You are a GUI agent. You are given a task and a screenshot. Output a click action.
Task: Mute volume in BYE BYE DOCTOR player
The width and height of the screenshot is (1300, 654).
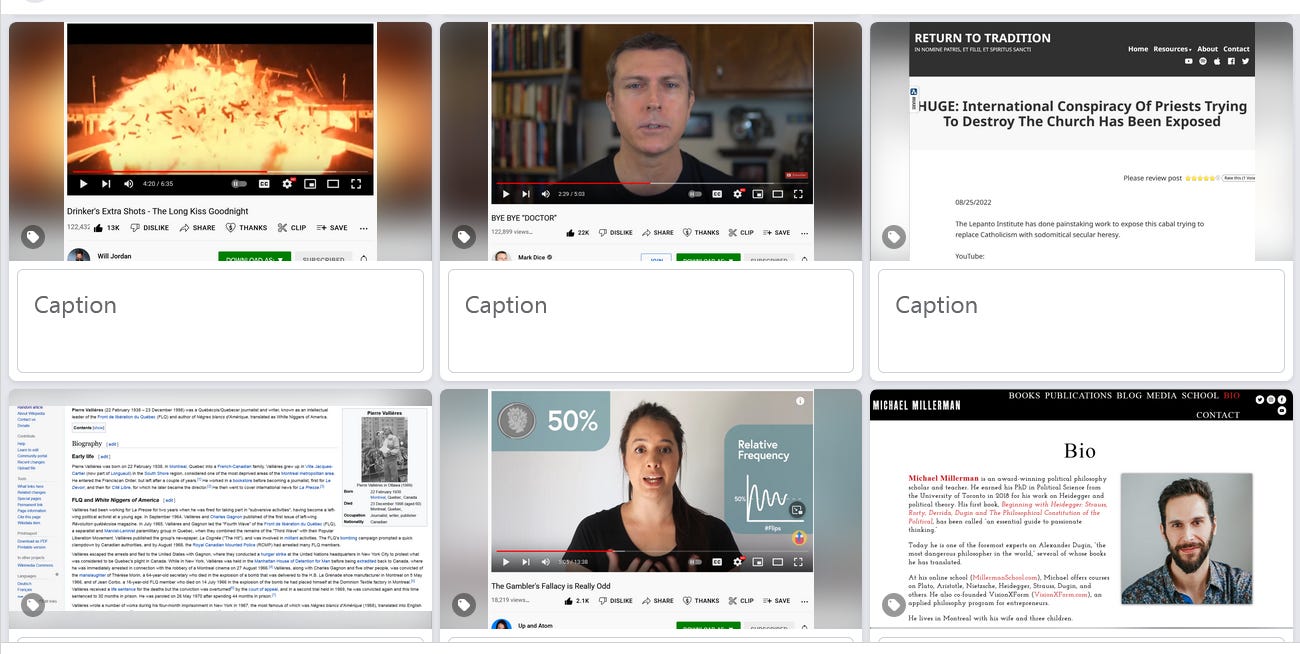(545, 194)
